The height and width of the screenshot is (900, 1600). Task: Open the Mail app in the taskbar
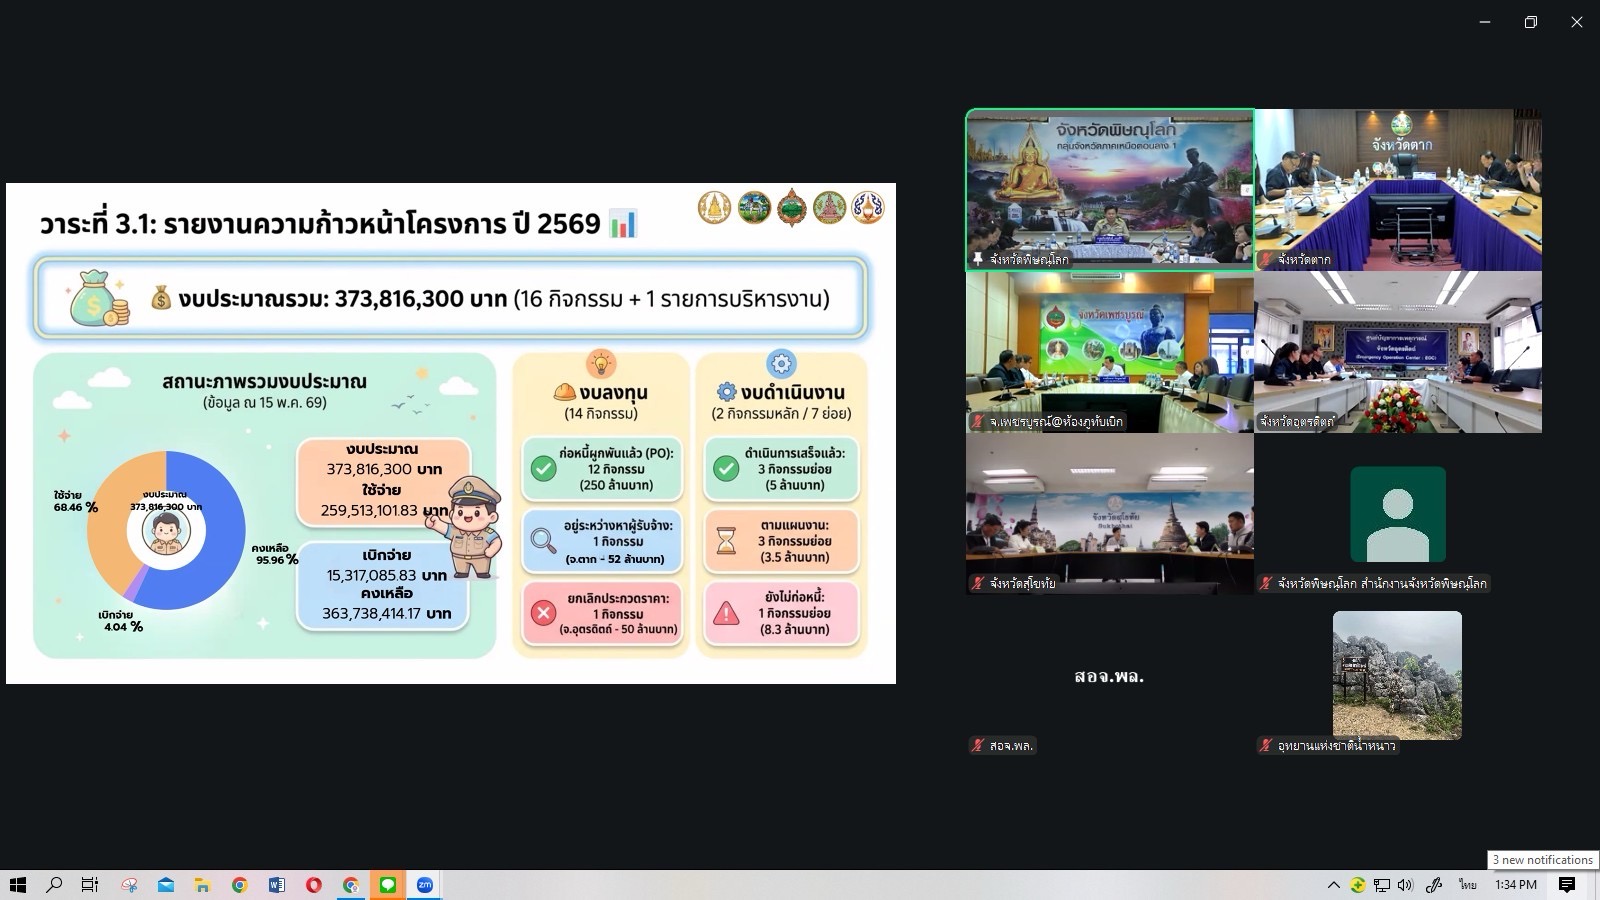click(166, 885)
